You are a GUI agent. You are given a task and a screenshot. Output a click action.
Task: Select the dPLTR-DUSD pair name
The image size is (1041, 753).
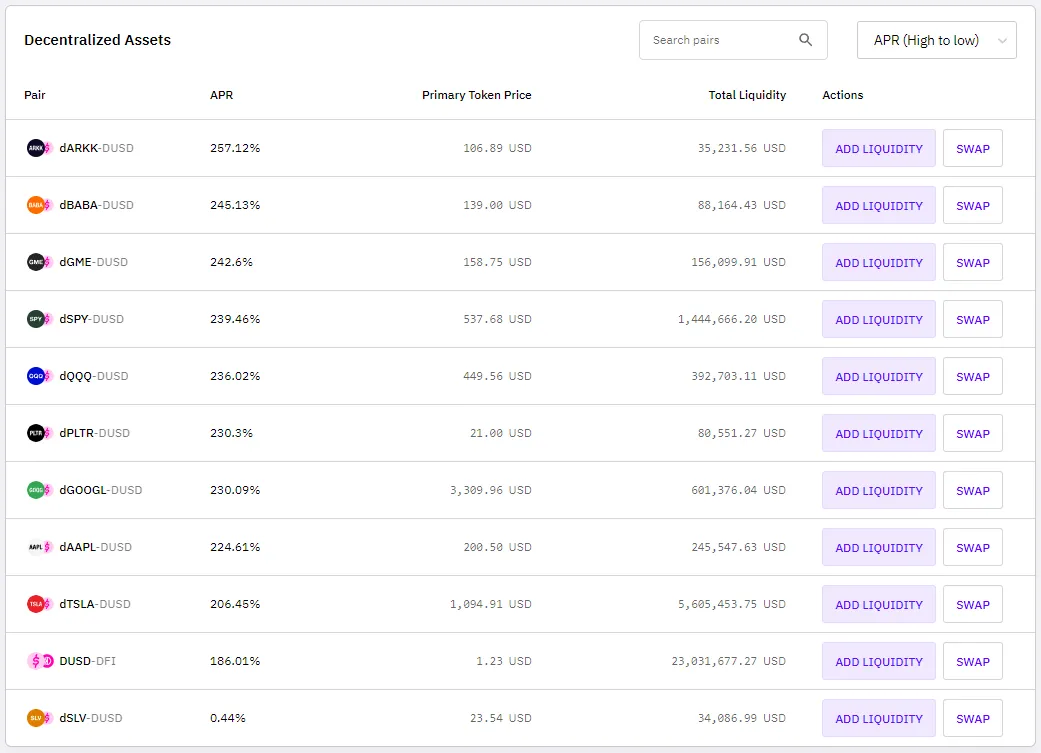tap(94, 434)
